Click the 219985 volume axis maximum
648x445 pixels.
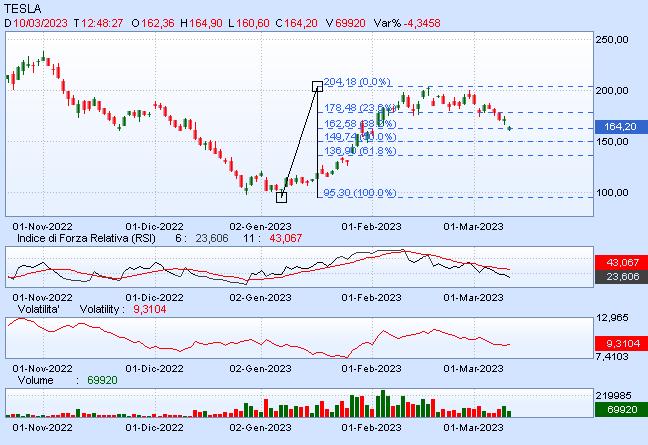coord(613,396)
